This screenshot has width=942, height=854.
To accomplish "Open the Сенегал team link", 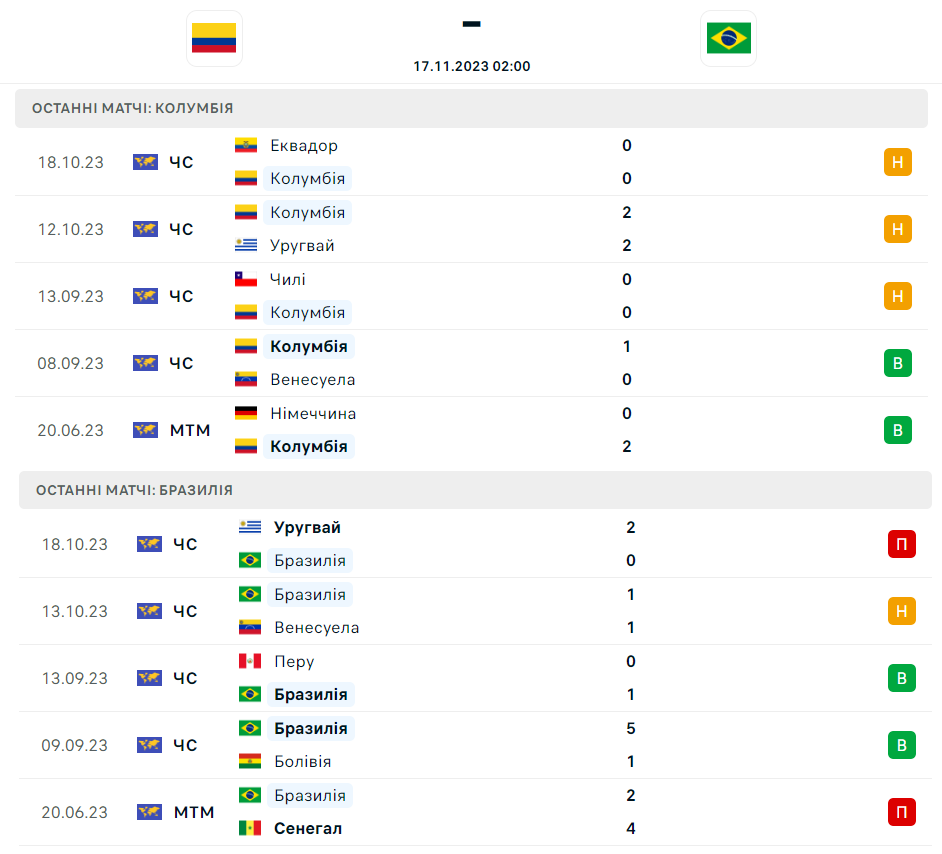I will (308, 828).
